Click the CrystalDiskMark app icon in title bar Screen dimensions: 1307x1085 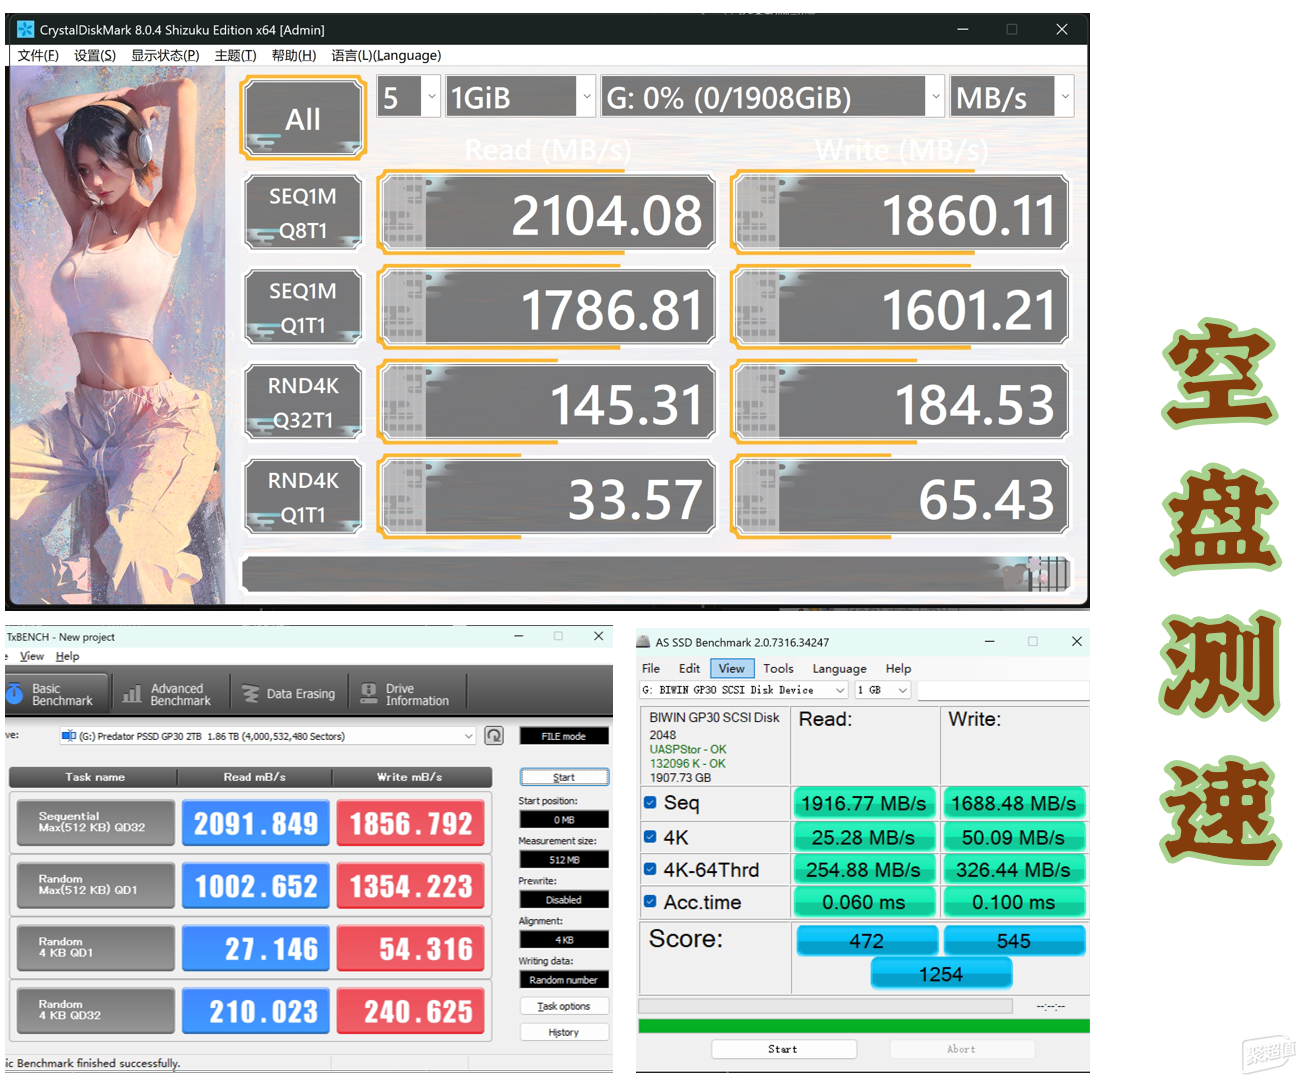25,30
